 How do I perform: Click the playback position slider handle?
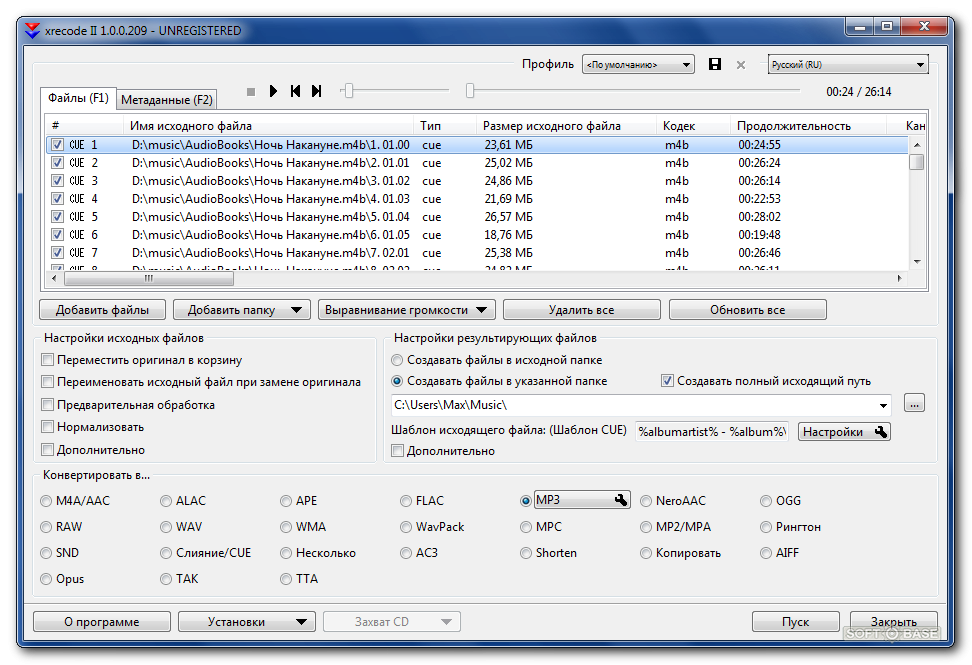tap(470, 91)
